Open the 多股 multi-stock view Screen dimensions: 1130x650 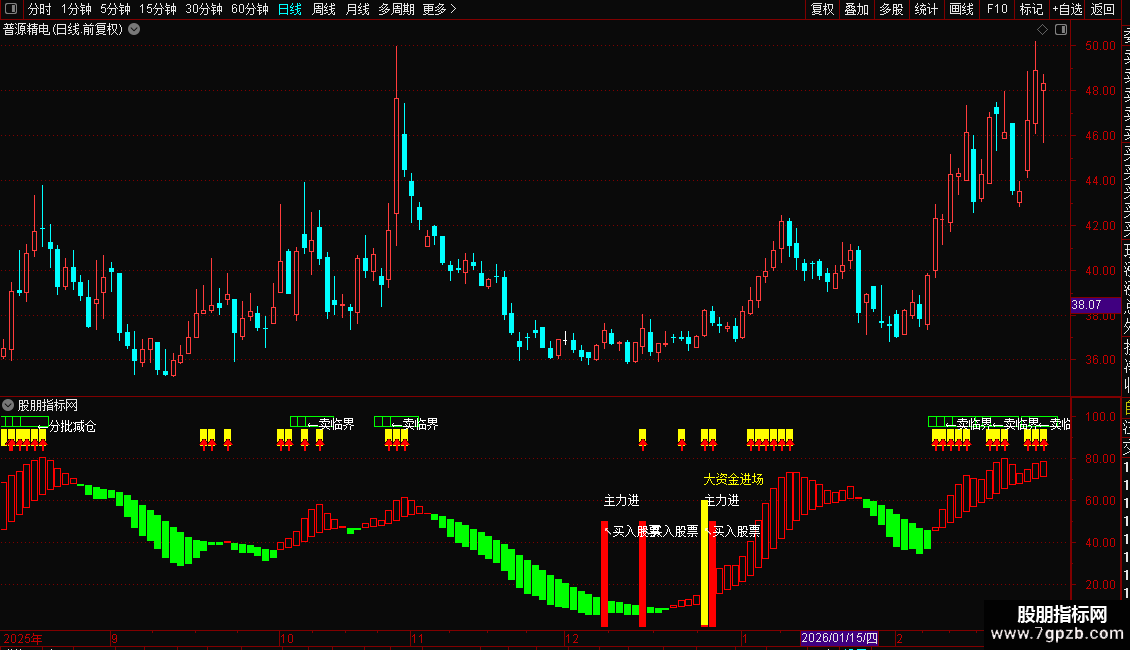pyautogui.click(x=891, y=9)
